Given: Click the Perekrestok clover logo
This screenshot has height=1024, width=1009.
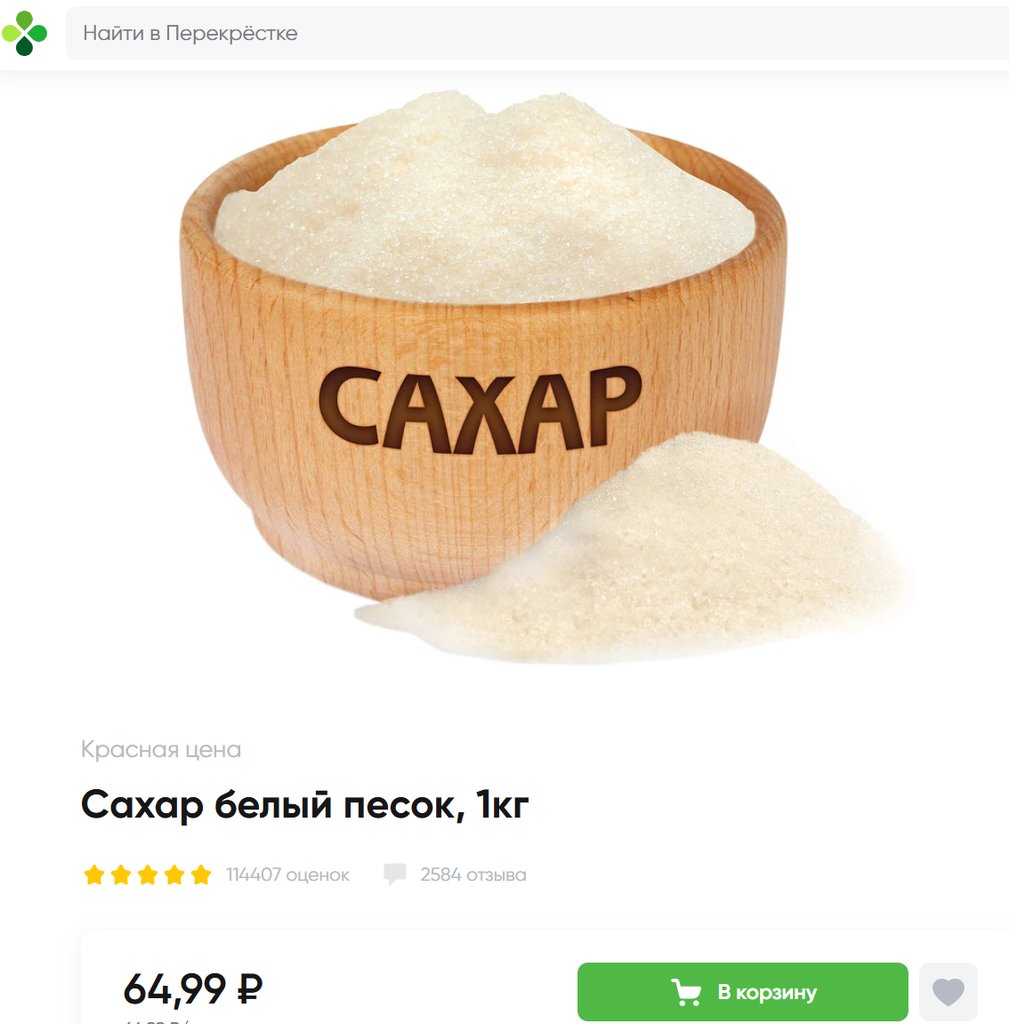Looking at the screenshot, I should (24, 33).
